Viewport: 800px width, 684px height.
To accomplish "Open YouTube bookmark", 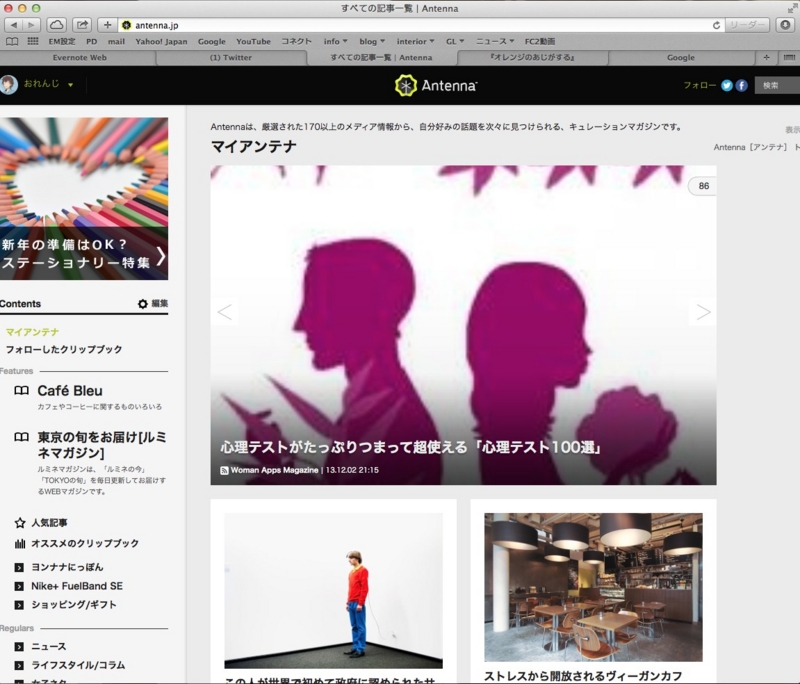I will click(253, 41).
